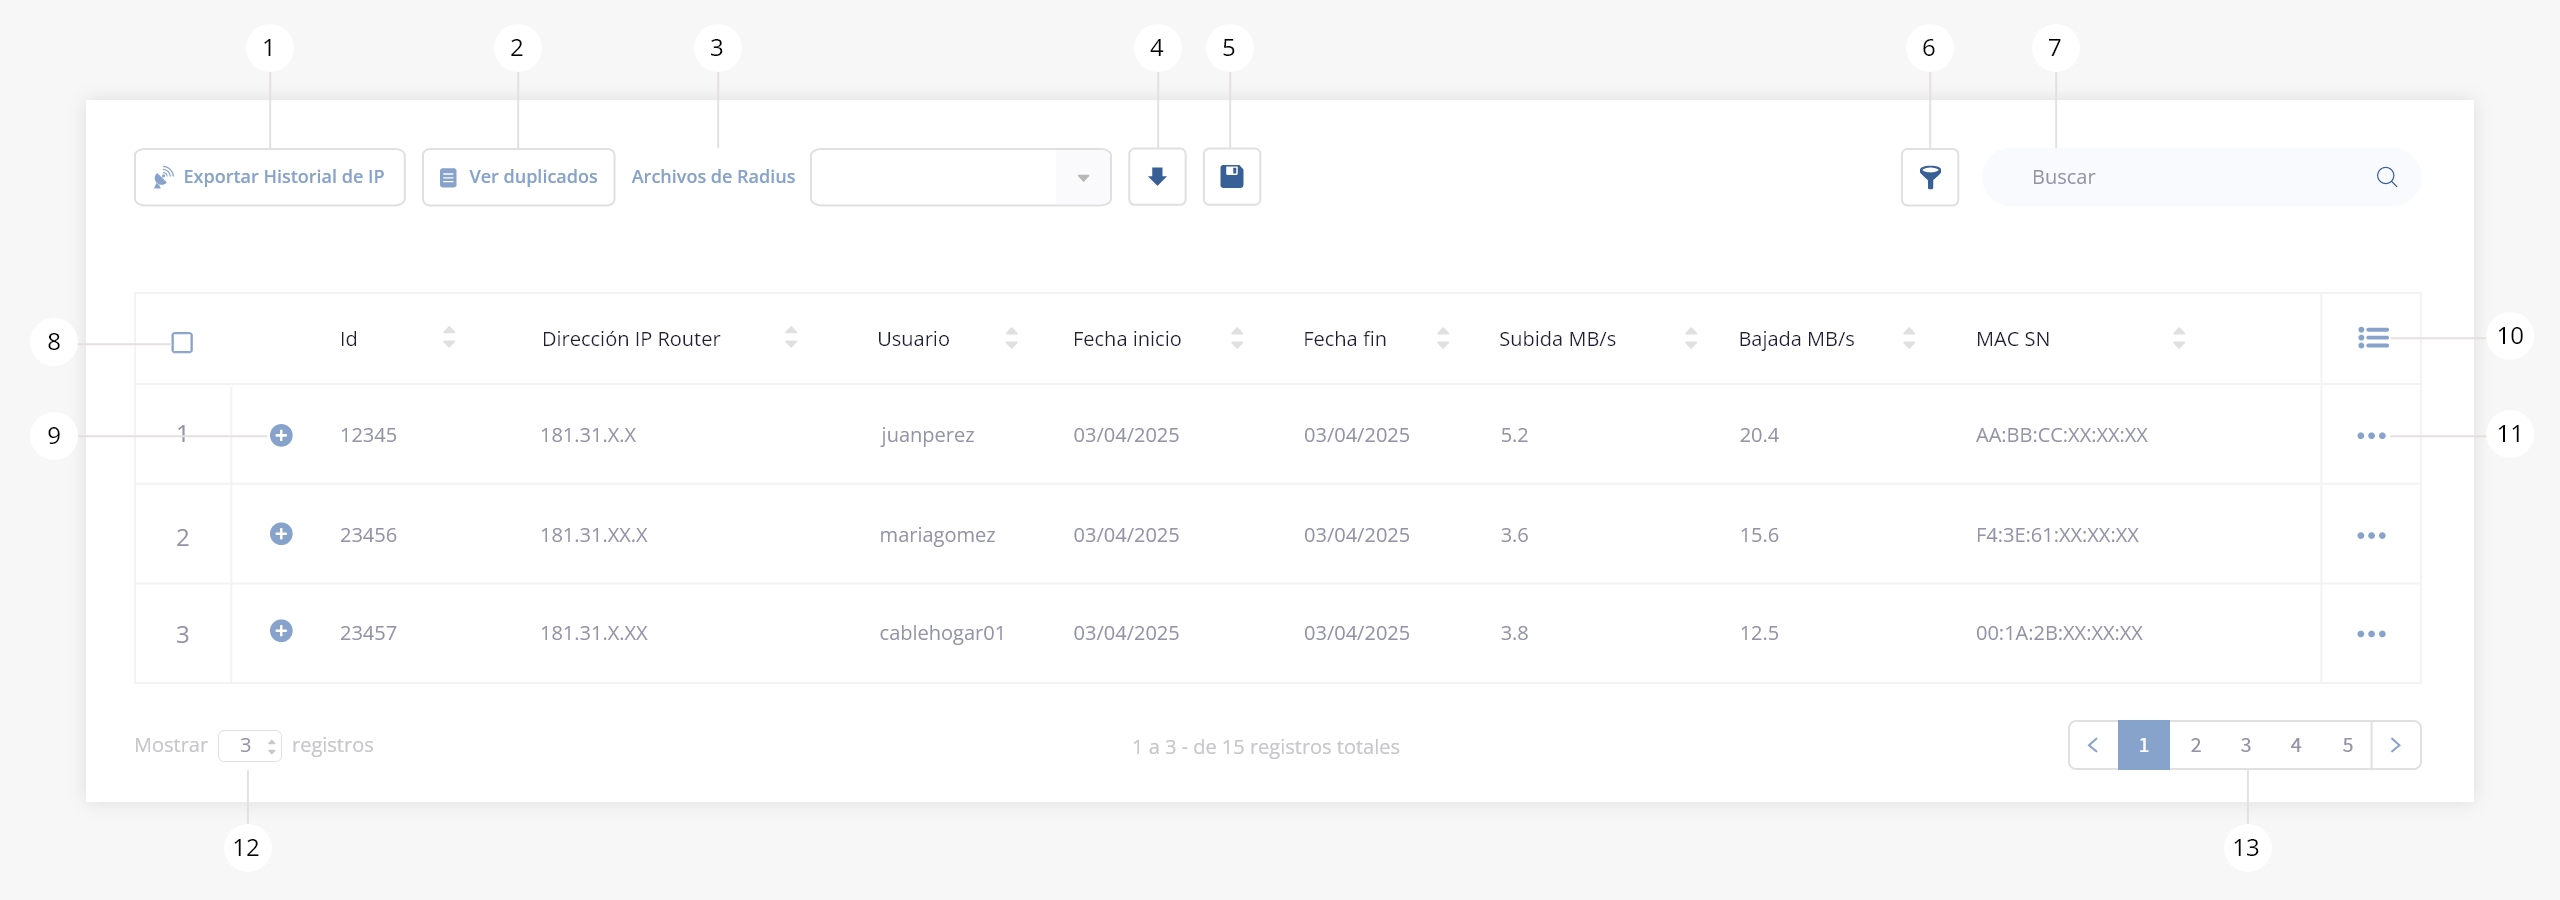Open the Archivos de Radius dropdown

[x=960, y=178]
